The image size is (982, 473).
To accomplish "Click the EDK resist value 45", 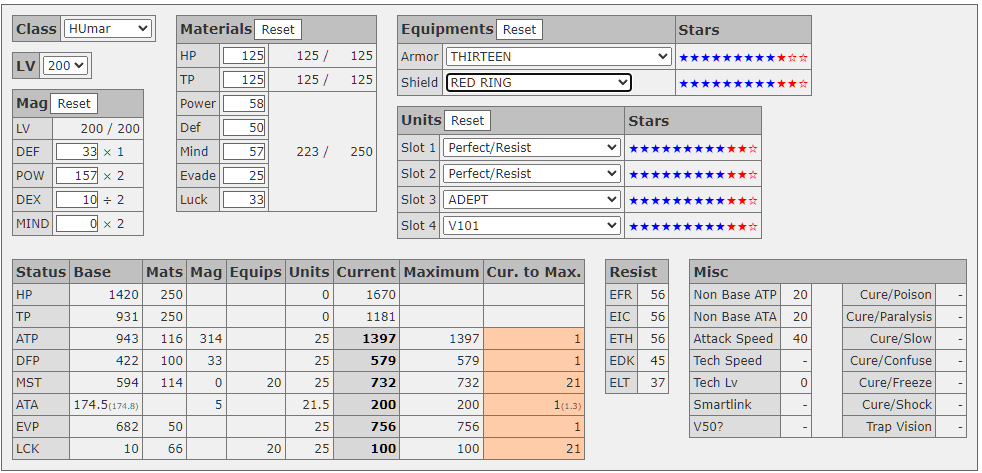I will point(657,361).
